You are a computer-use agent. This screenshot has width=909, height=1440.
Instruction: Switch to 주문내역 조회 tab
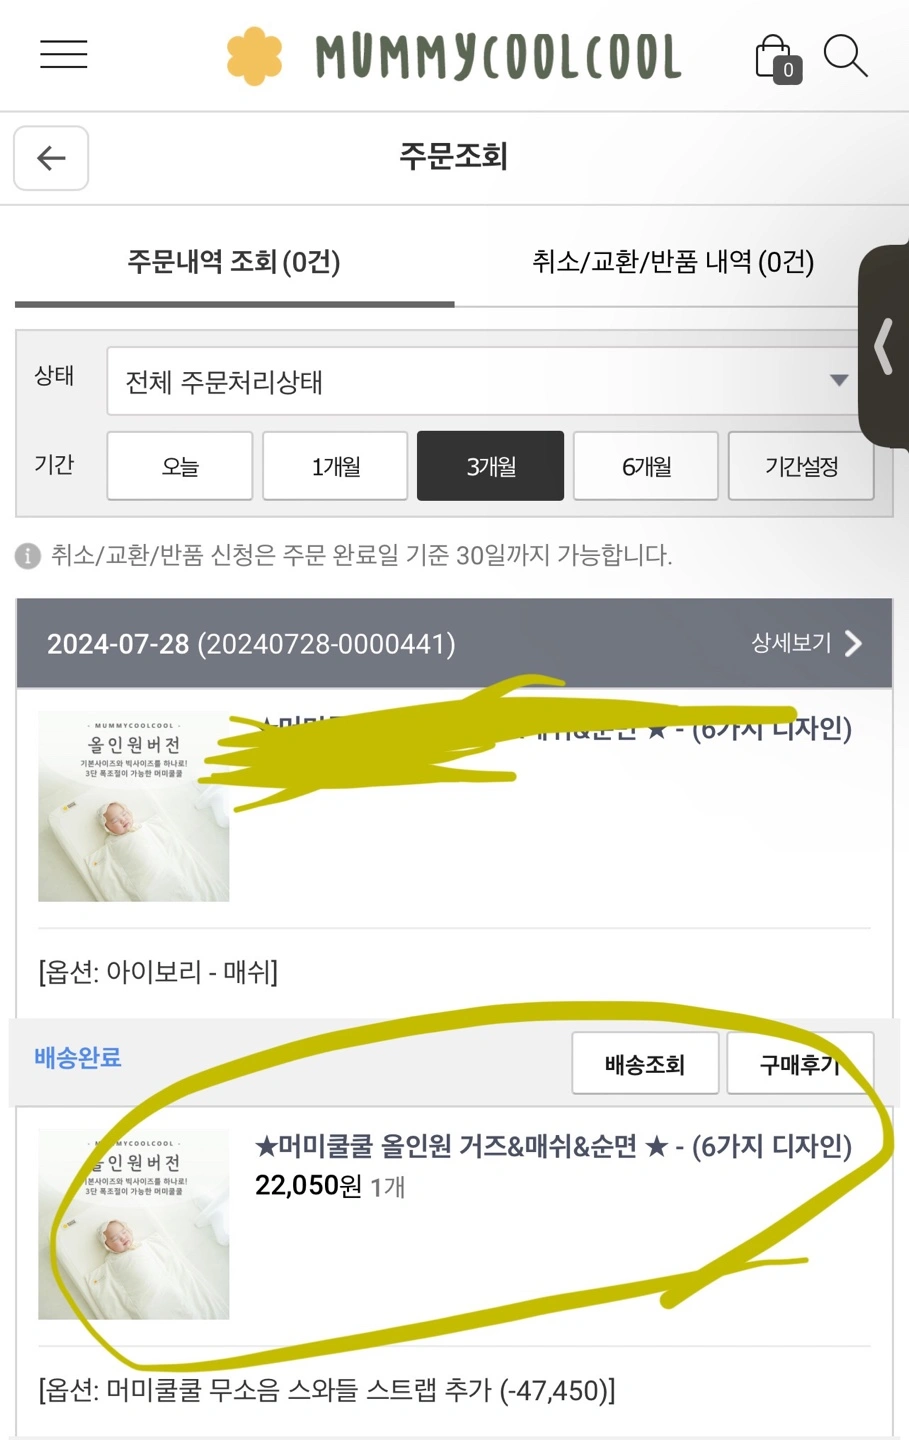234,262
